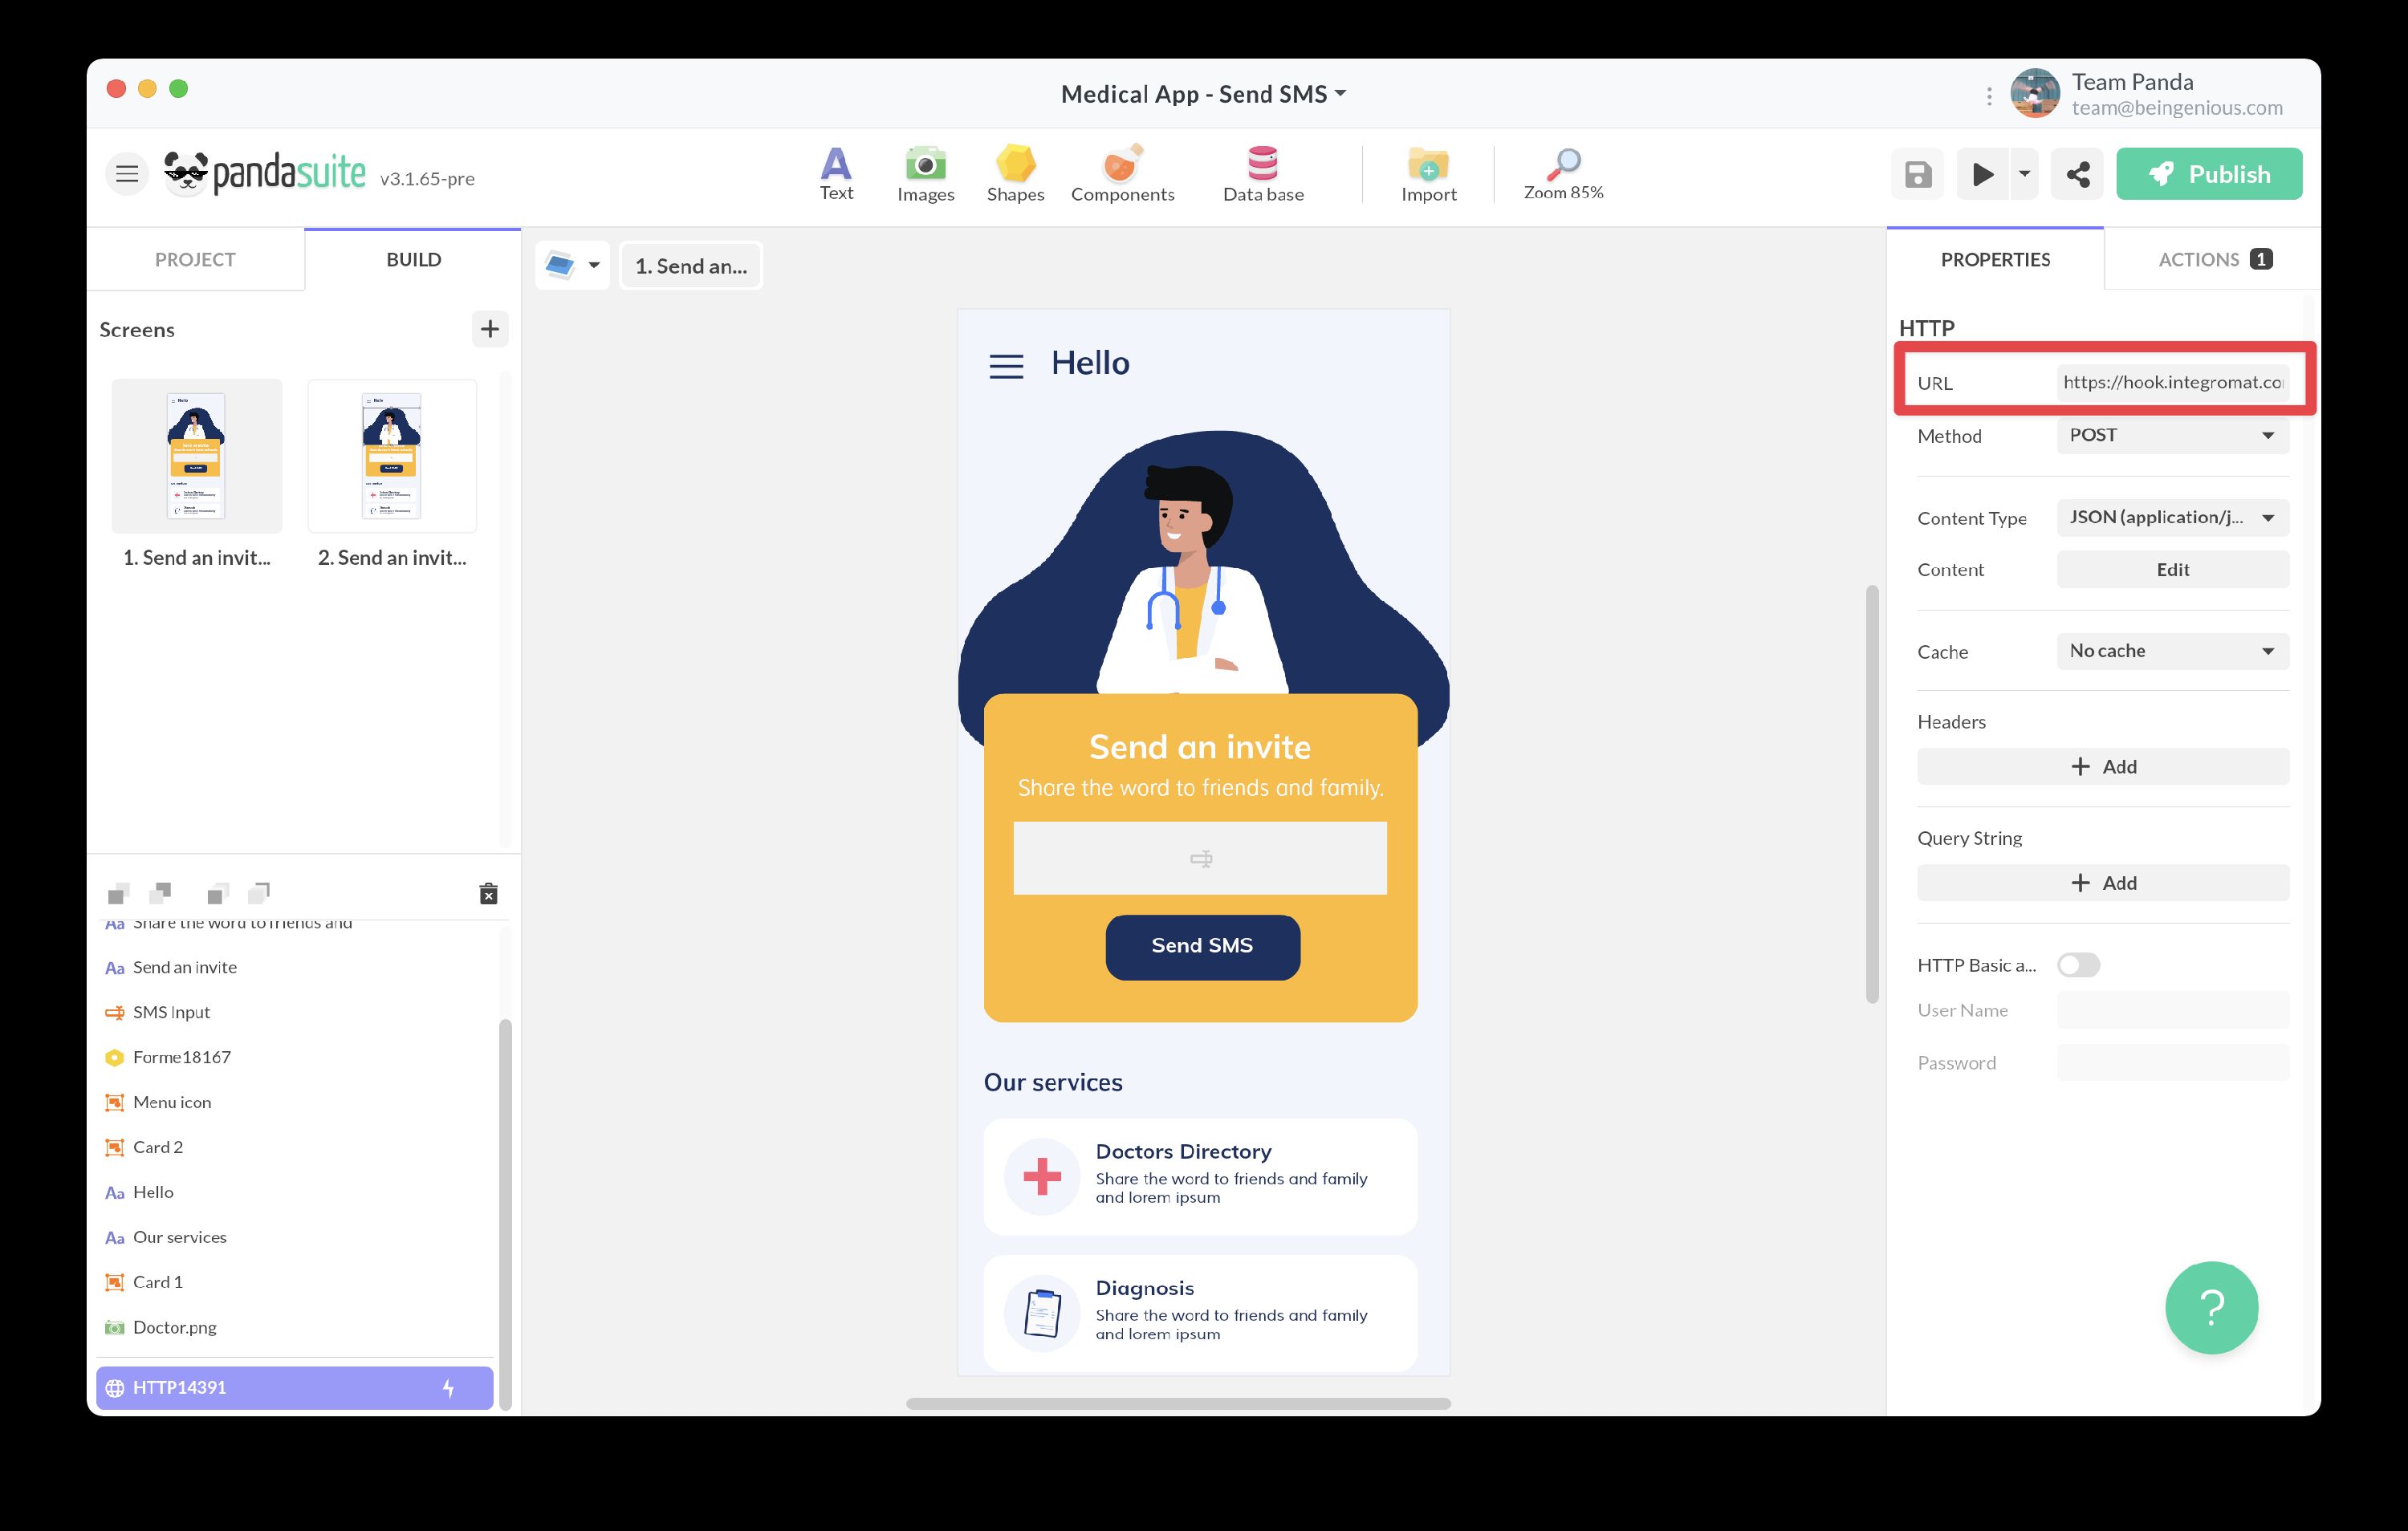Screen dimensions: 2408x1531
Task: Delete layer with the trash icon
Action: point(488,893)
